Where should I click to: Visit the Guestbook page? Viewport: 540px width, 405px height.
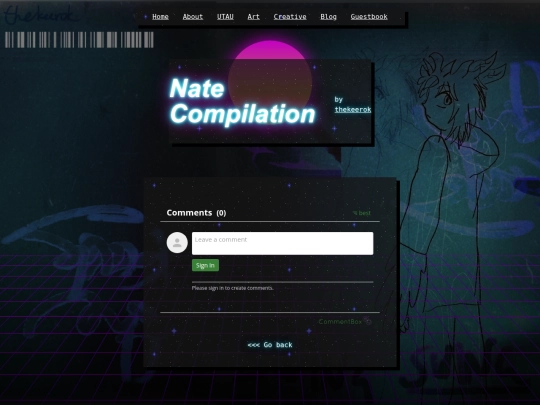pos(369,17)
